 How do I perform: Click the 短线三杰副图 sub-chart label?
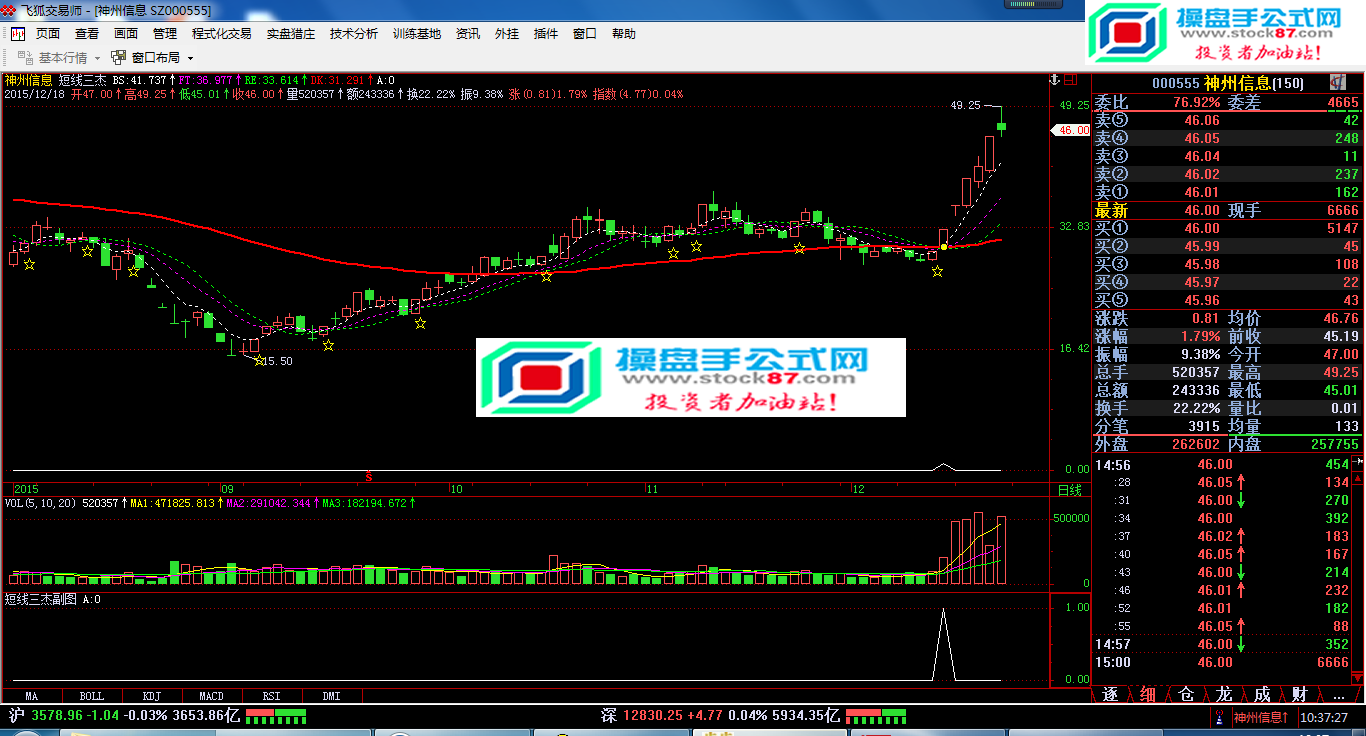click(40, 599)
